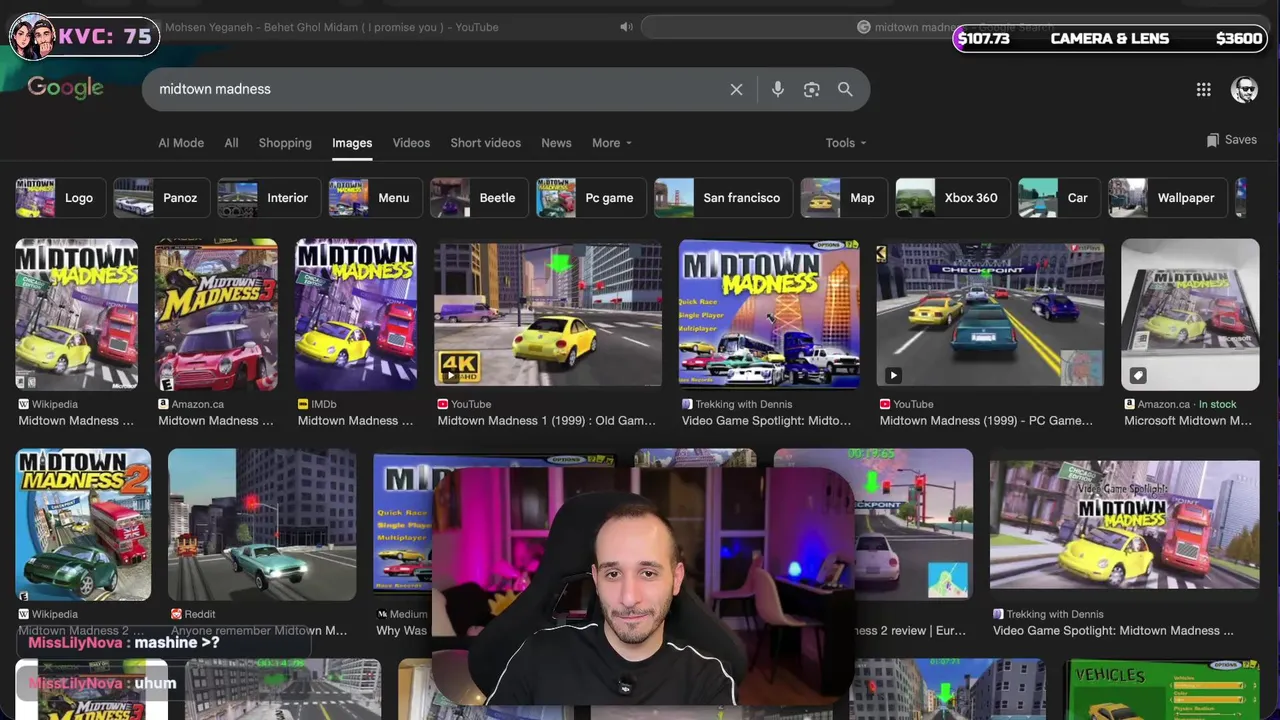This screenshot has height=720, width=1280.
Task: Open the Google apps grid
Action: (1204, 90)
